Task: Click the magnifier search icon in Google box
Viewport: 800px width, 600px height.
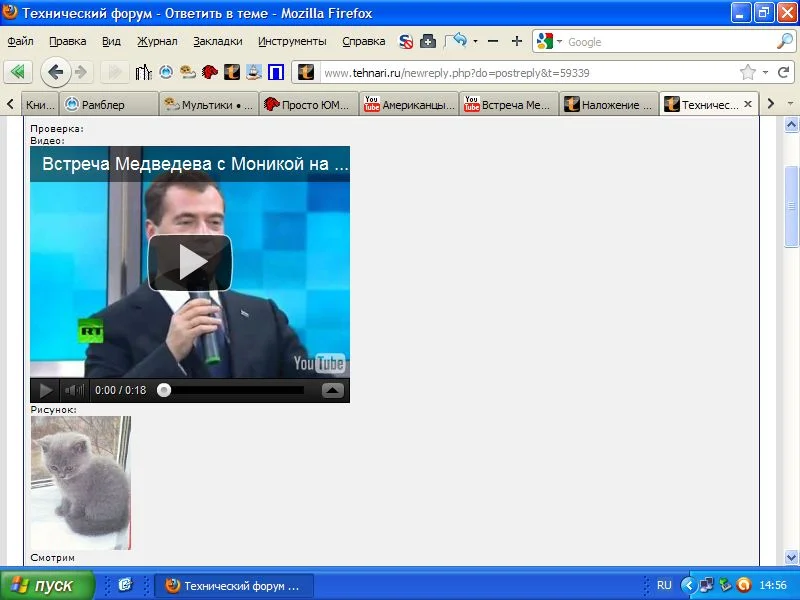Action: tap(785, 41)
